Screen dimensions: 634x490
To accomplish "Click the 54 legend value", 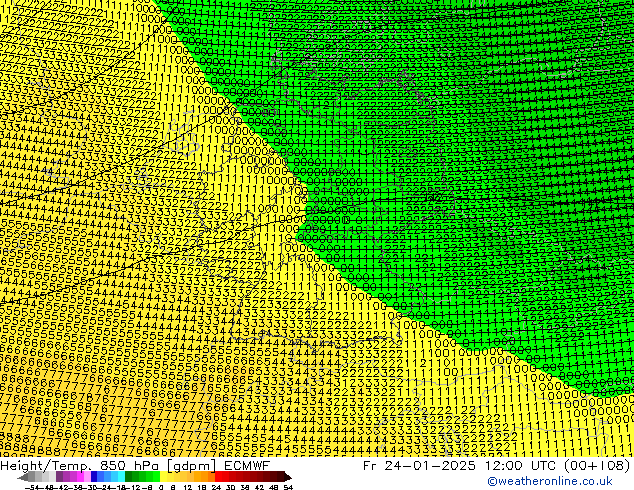I will tap(288, 488).
